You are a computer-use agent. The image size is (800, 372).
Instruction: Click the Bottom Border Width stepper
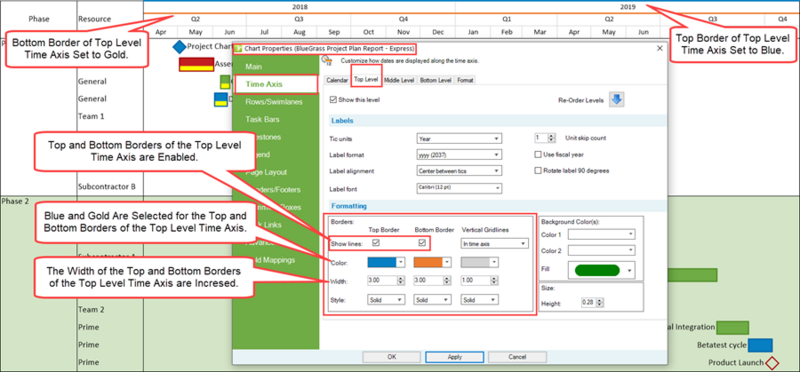[x=447, y=281]
